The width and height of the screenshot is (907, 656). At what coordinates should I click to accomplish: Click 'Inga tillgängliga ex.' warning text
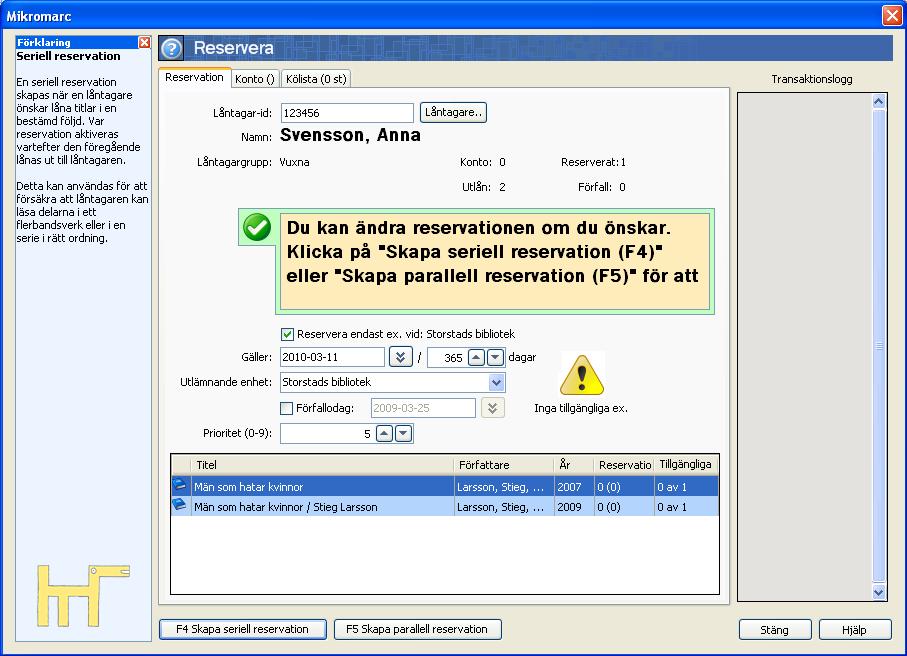tap(581, 408)
